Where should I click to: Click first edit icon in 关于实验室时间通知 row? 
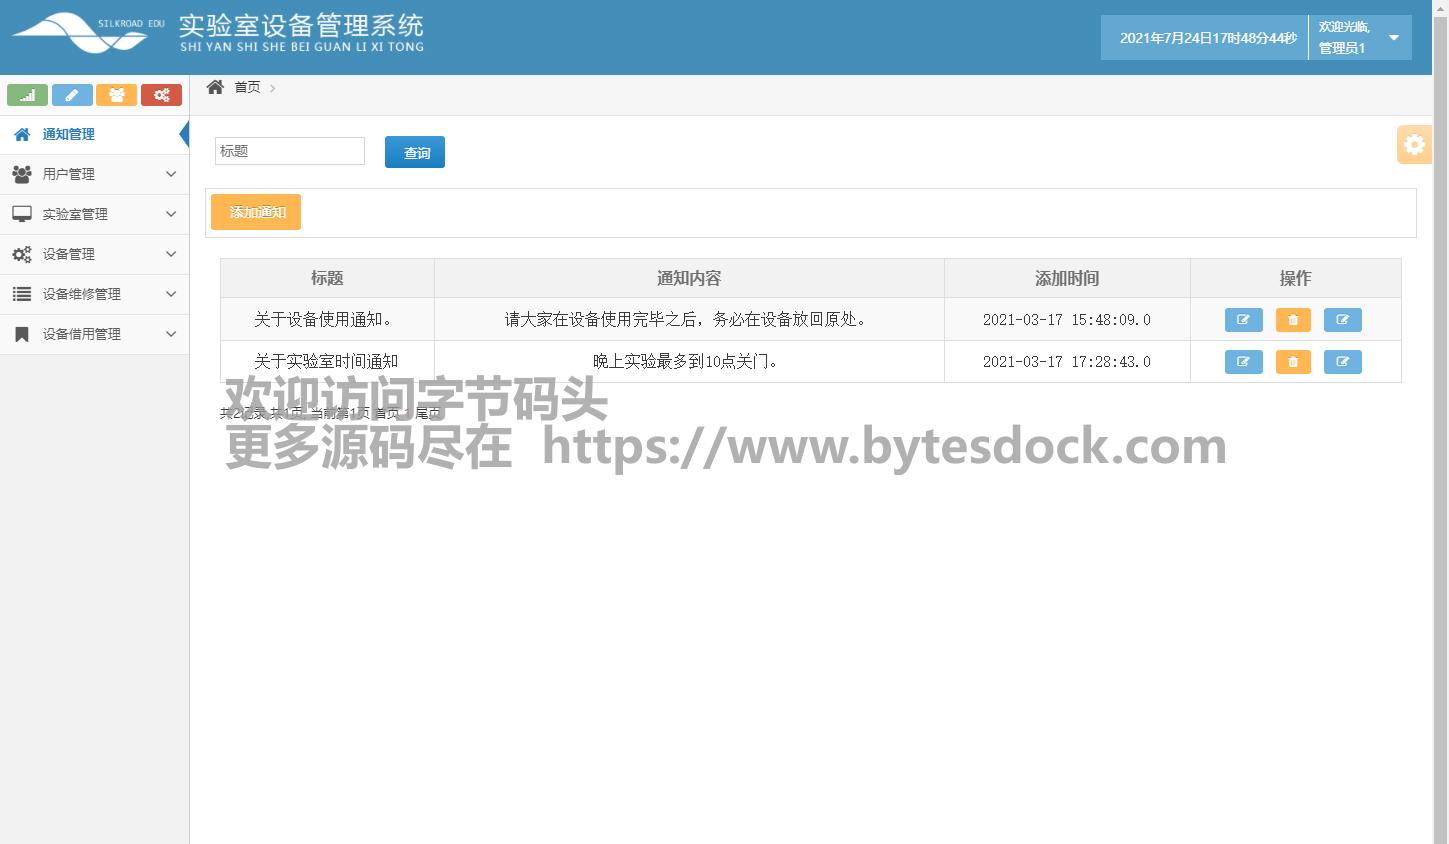[x=1243, y=362]
